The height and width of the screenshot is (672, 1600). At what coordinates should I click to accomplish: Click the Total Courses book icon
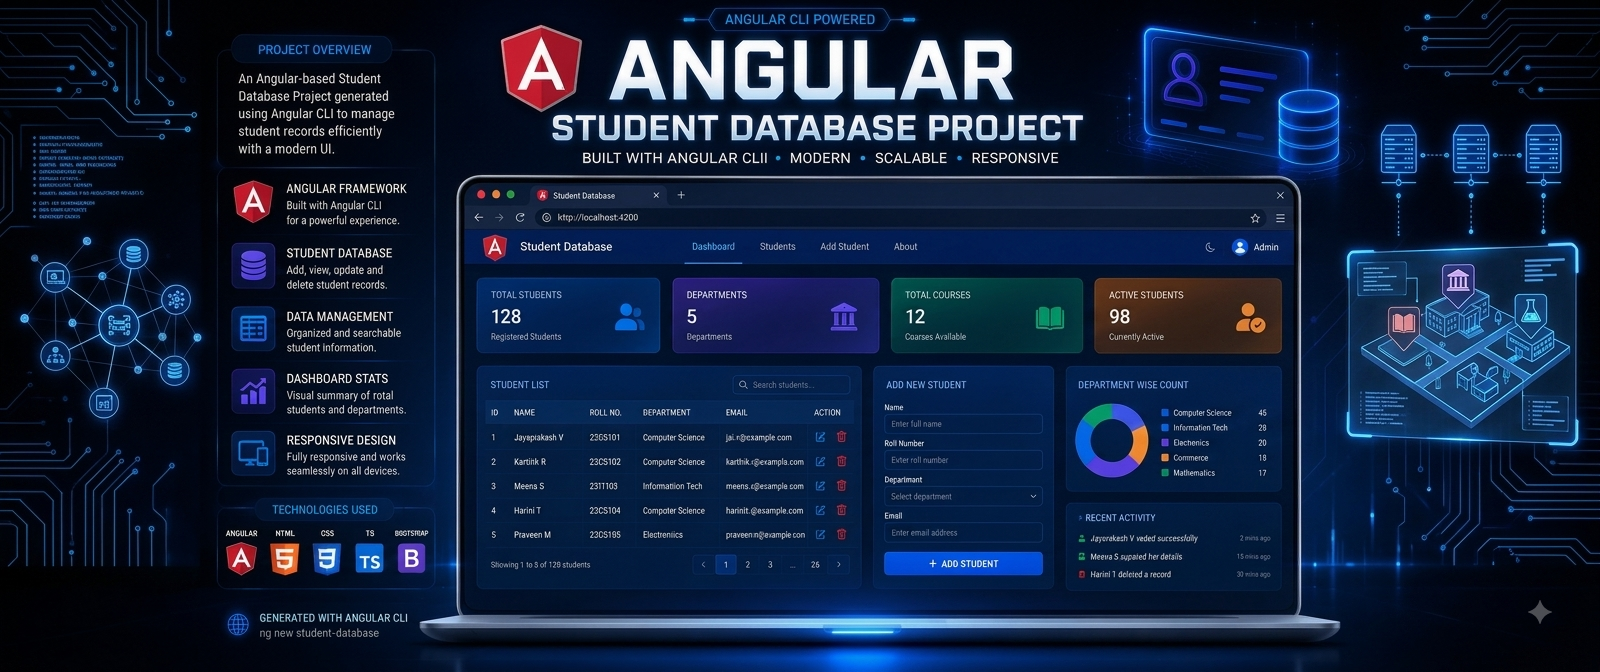point(1050,318)
